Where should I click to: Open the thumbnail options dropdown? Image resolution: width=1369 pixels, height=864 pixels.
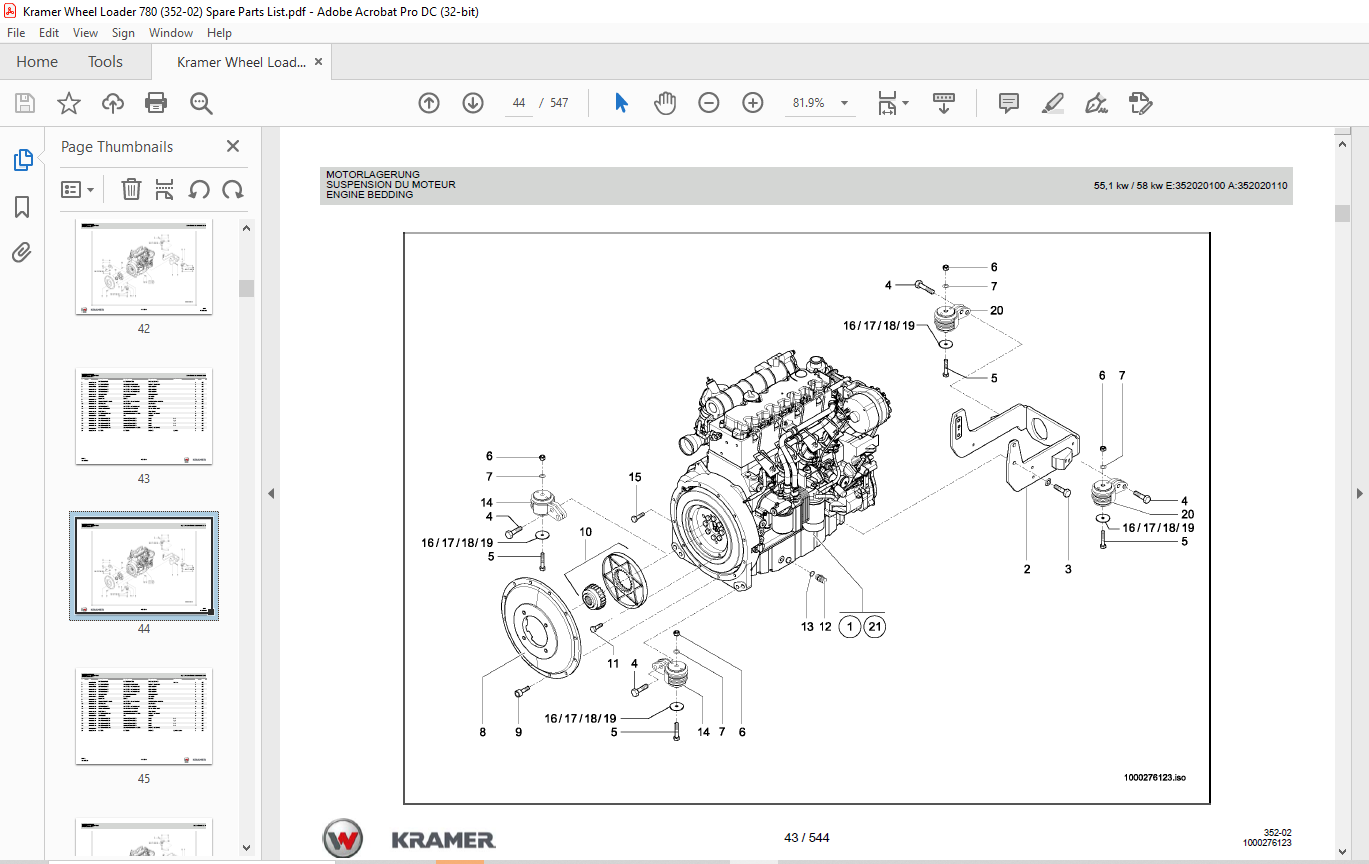(77, 189)
